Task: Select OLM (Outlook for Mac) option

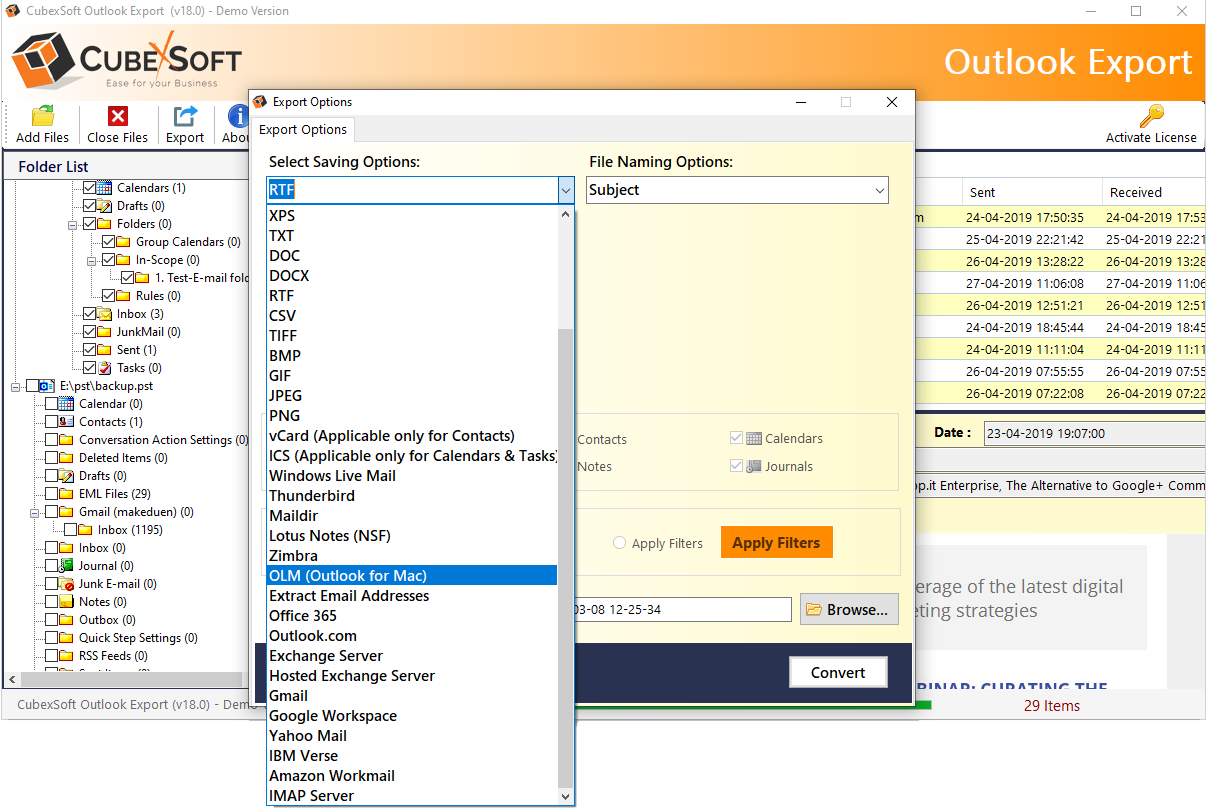Action: (x=412, y=576)
